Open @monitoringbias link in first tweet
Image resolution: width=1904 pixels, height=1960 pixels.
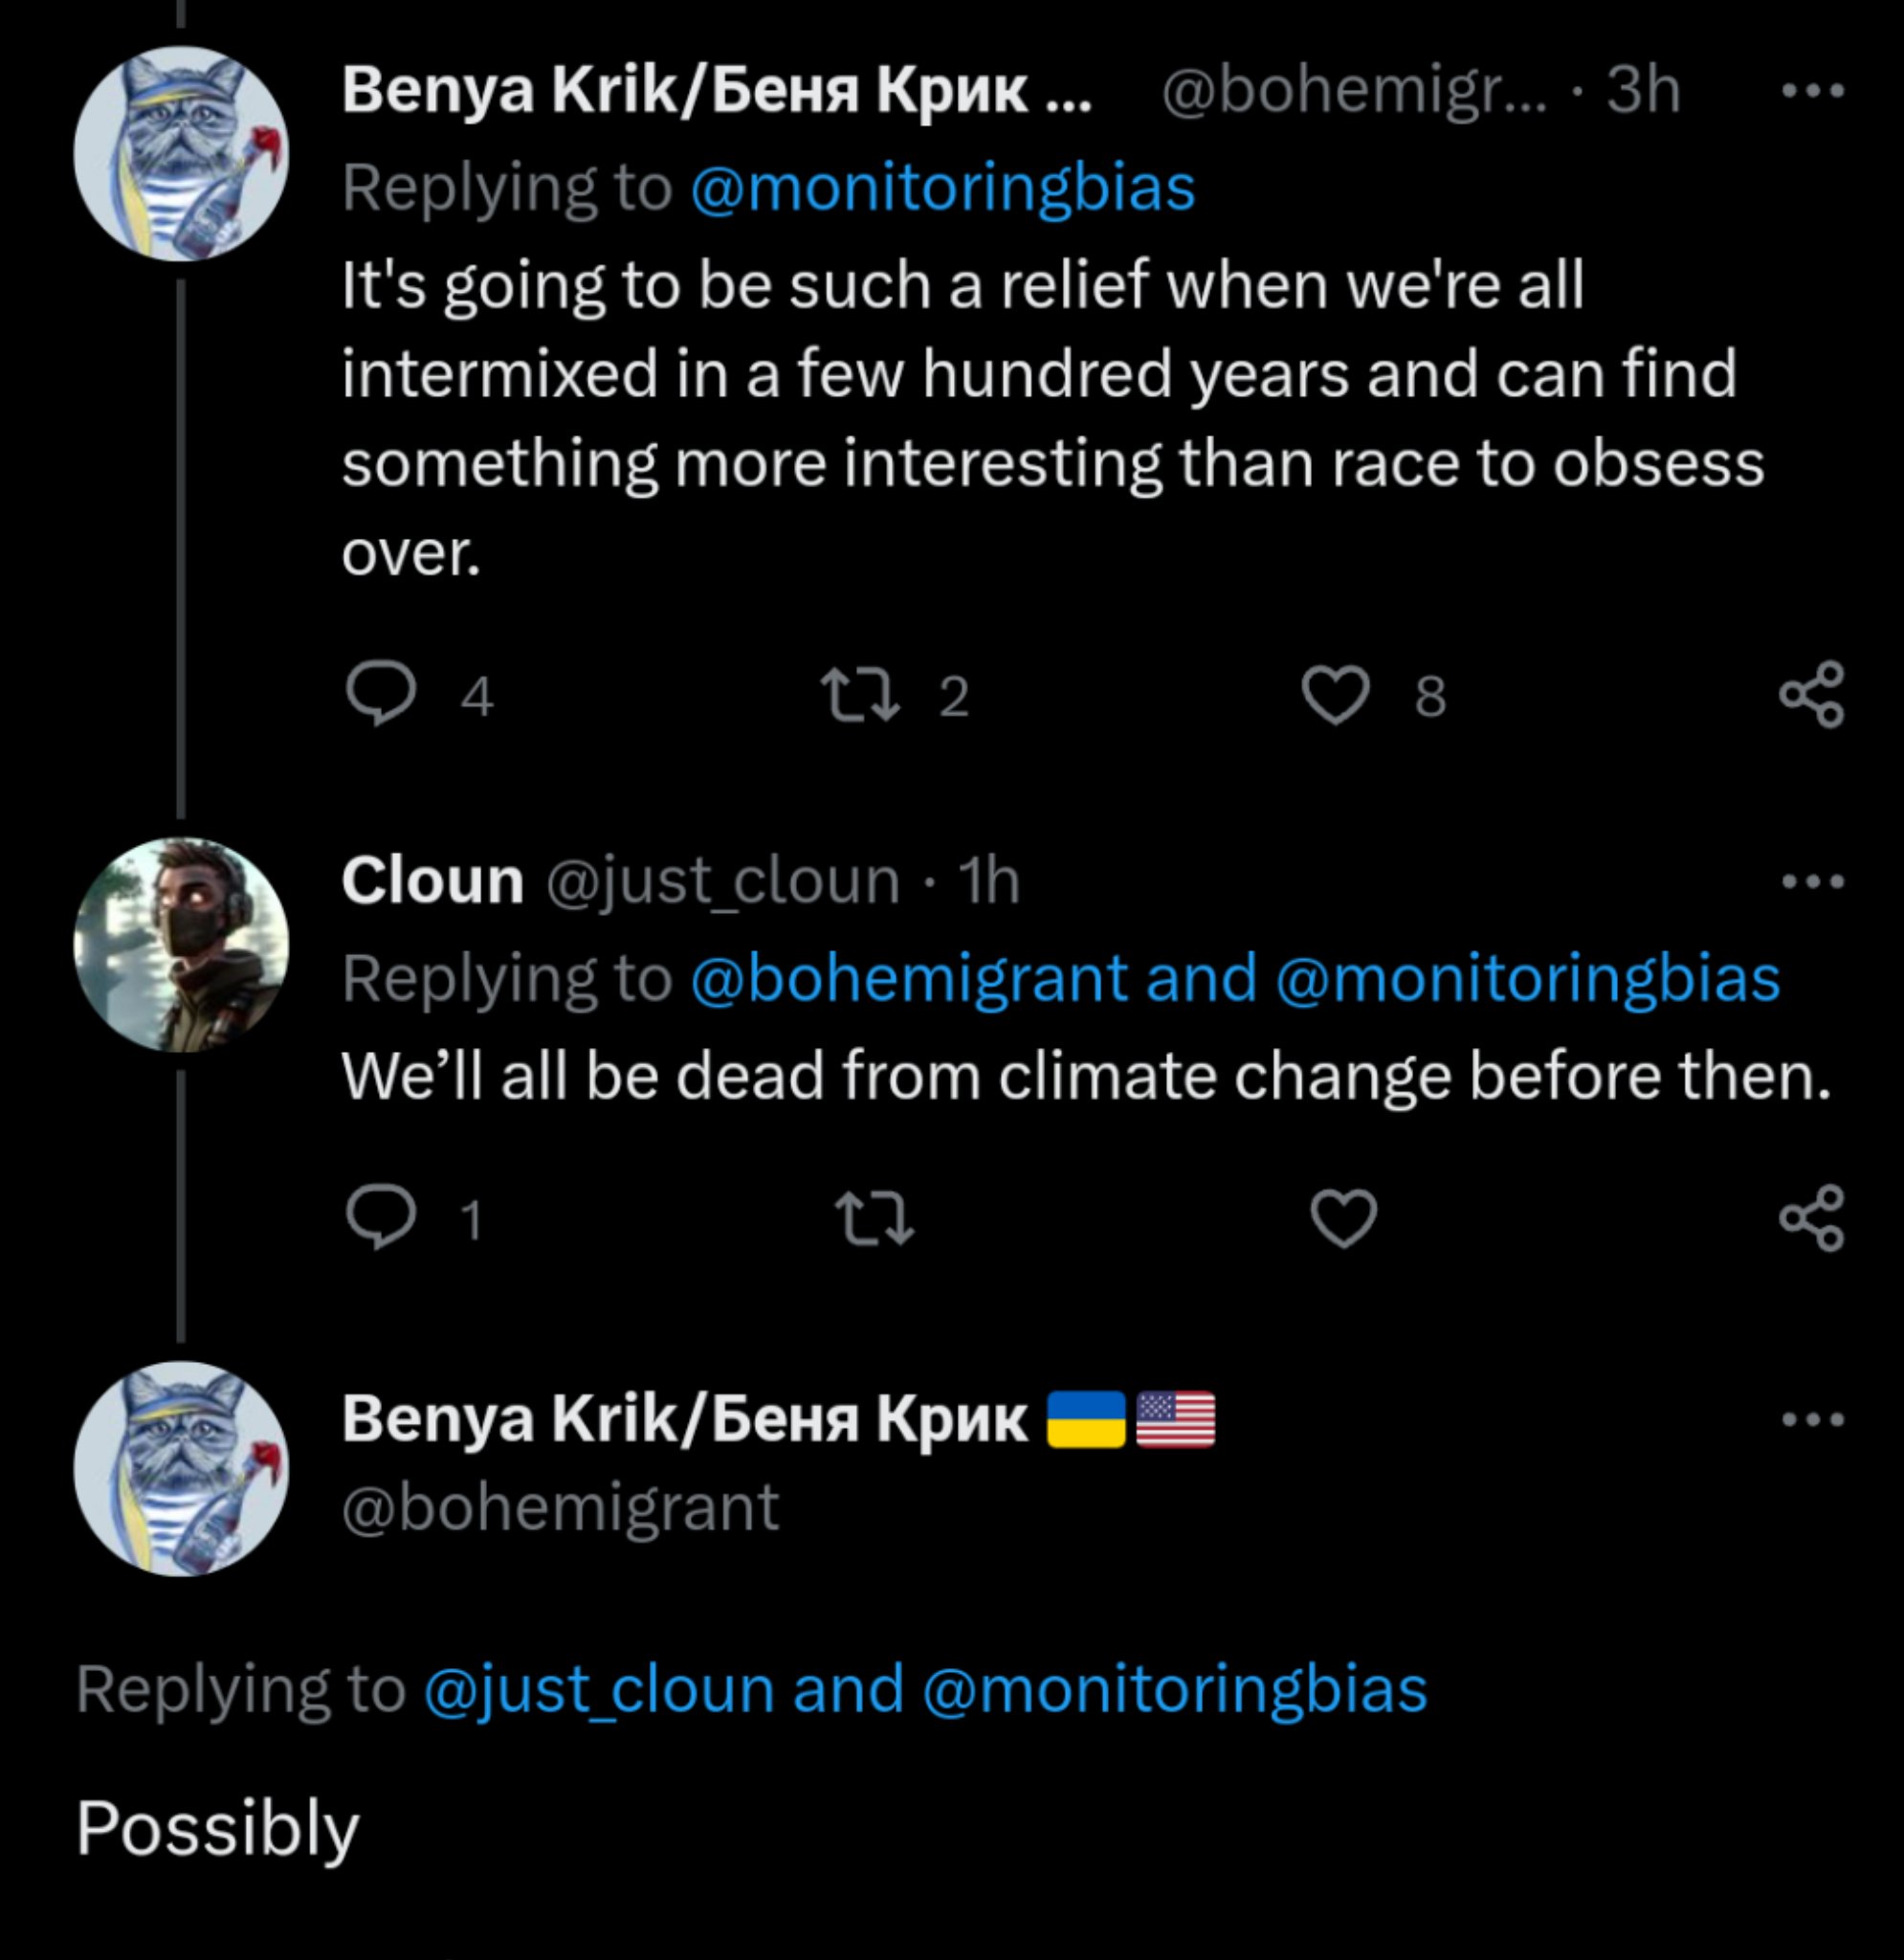tap(943, 187)
